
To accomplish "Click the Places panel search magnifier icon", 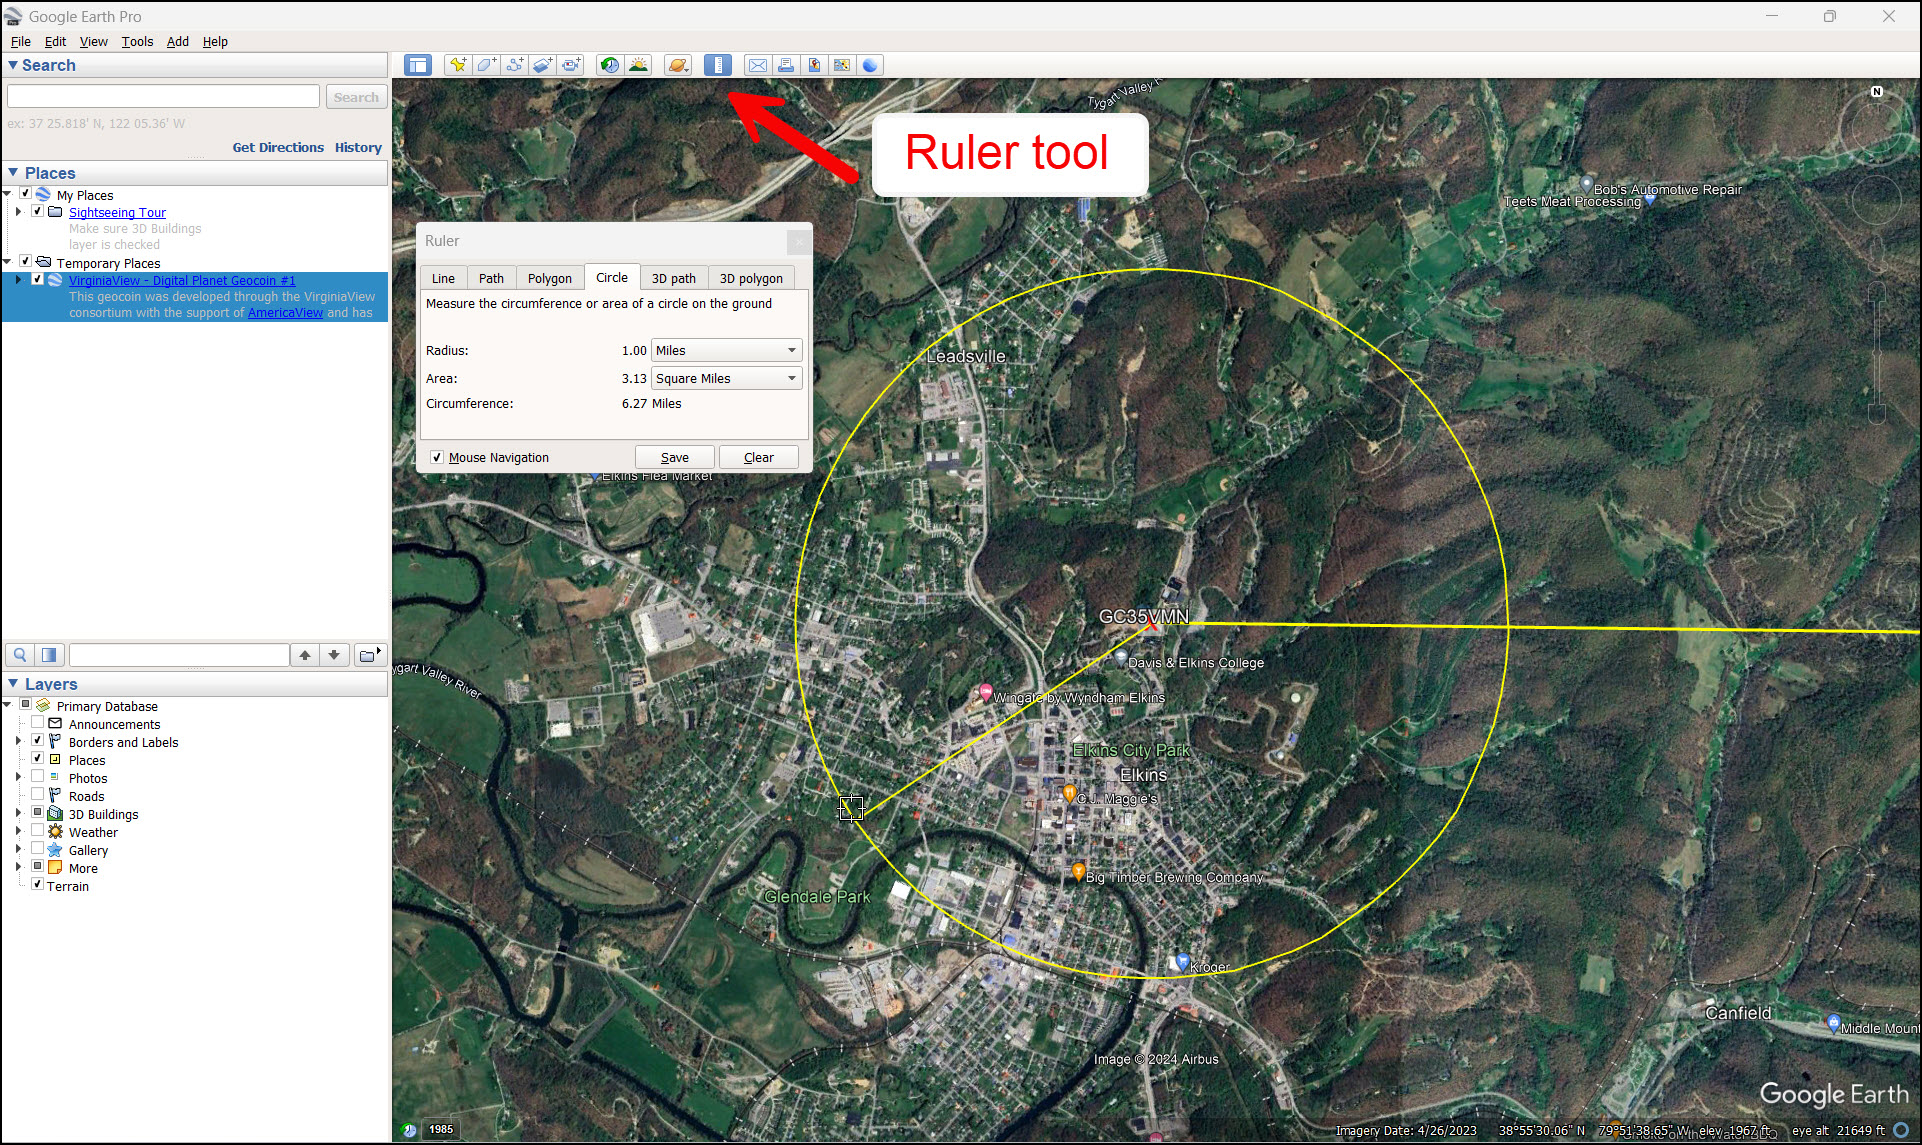I will (x=20, y=655).
